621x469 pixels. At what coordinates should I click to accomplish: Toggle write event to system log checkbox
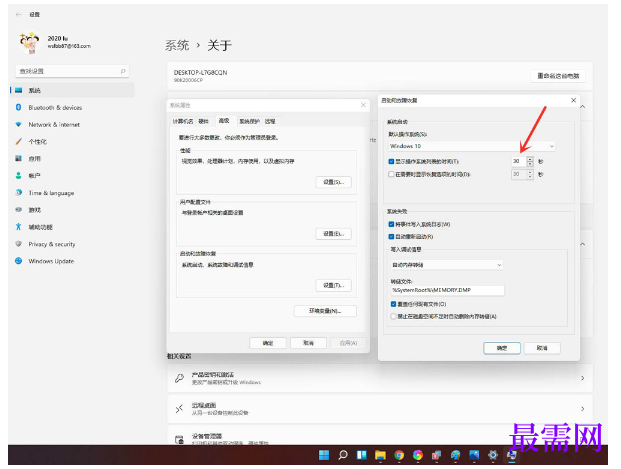point(391,224)
